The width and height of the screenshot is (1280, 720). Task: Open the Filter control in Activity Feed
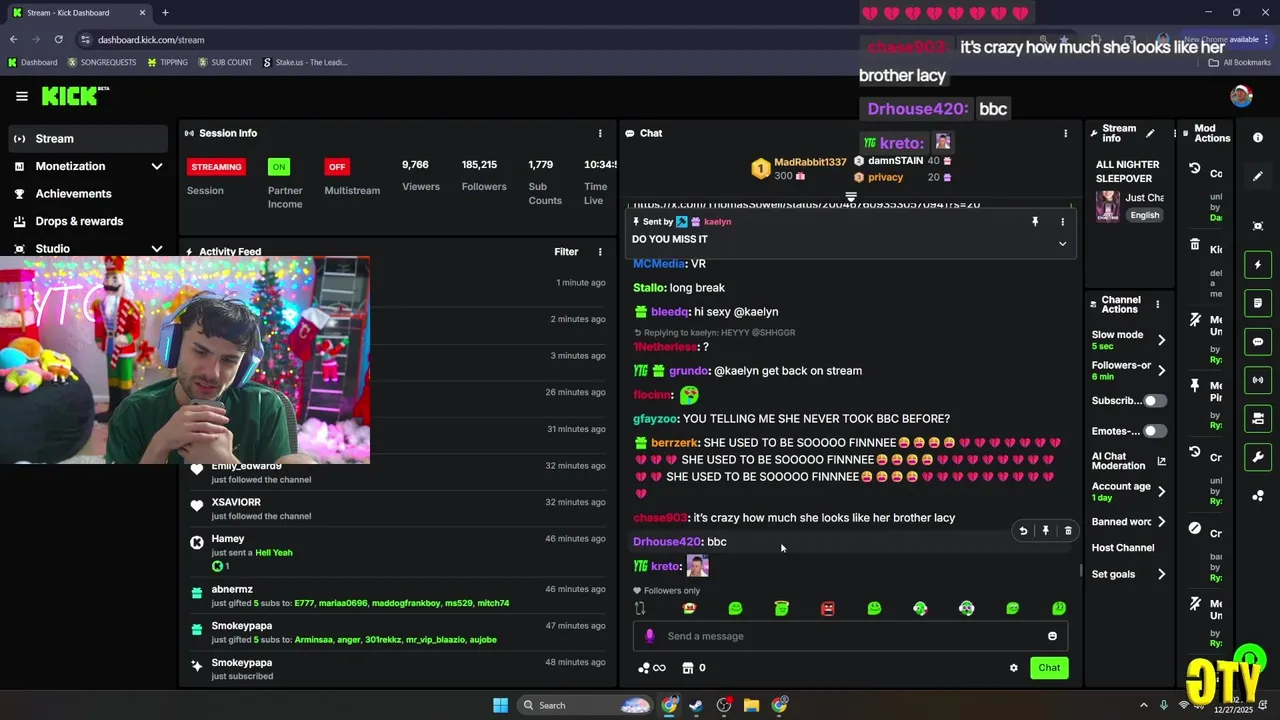566,252
